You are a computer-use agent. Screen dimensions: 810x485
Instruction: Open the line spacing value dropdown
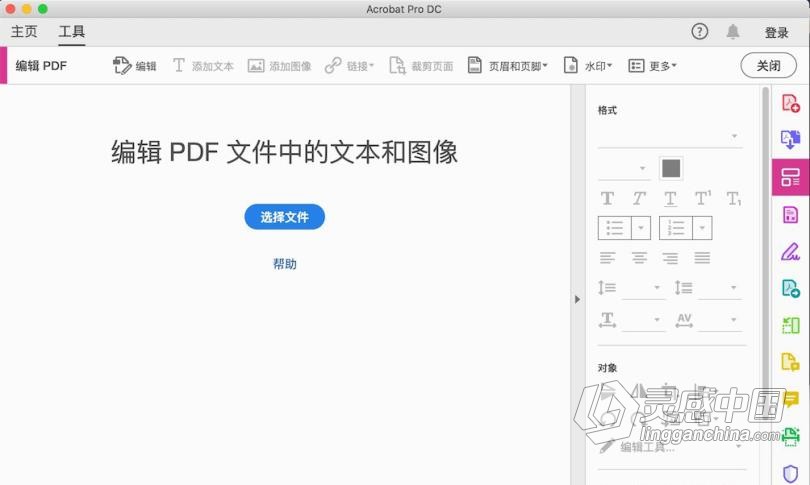tap(644, 288)
